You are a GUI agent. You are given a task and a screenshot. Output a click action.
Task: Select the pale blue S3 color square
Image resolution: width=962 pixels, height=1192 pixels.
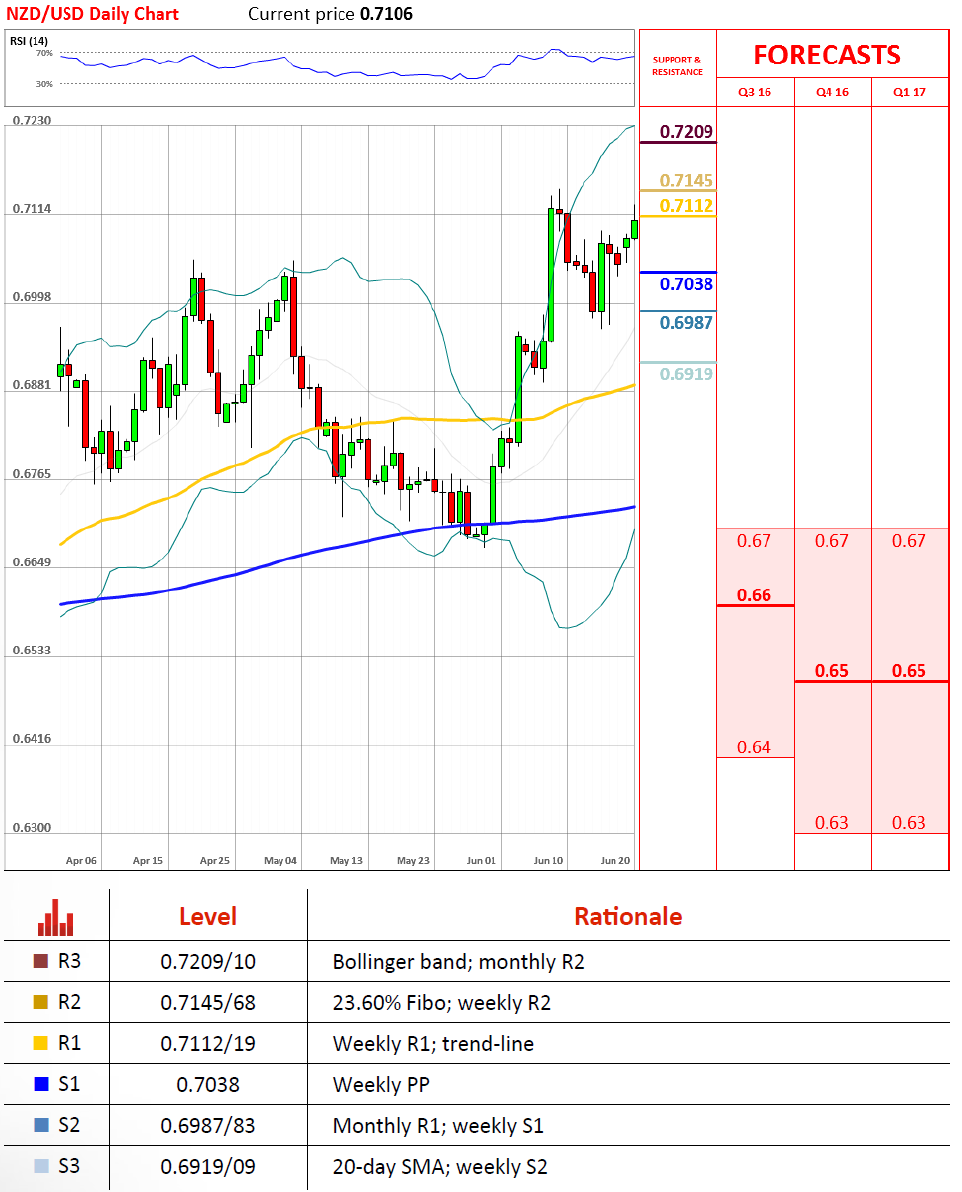[x=41, y=1167]
